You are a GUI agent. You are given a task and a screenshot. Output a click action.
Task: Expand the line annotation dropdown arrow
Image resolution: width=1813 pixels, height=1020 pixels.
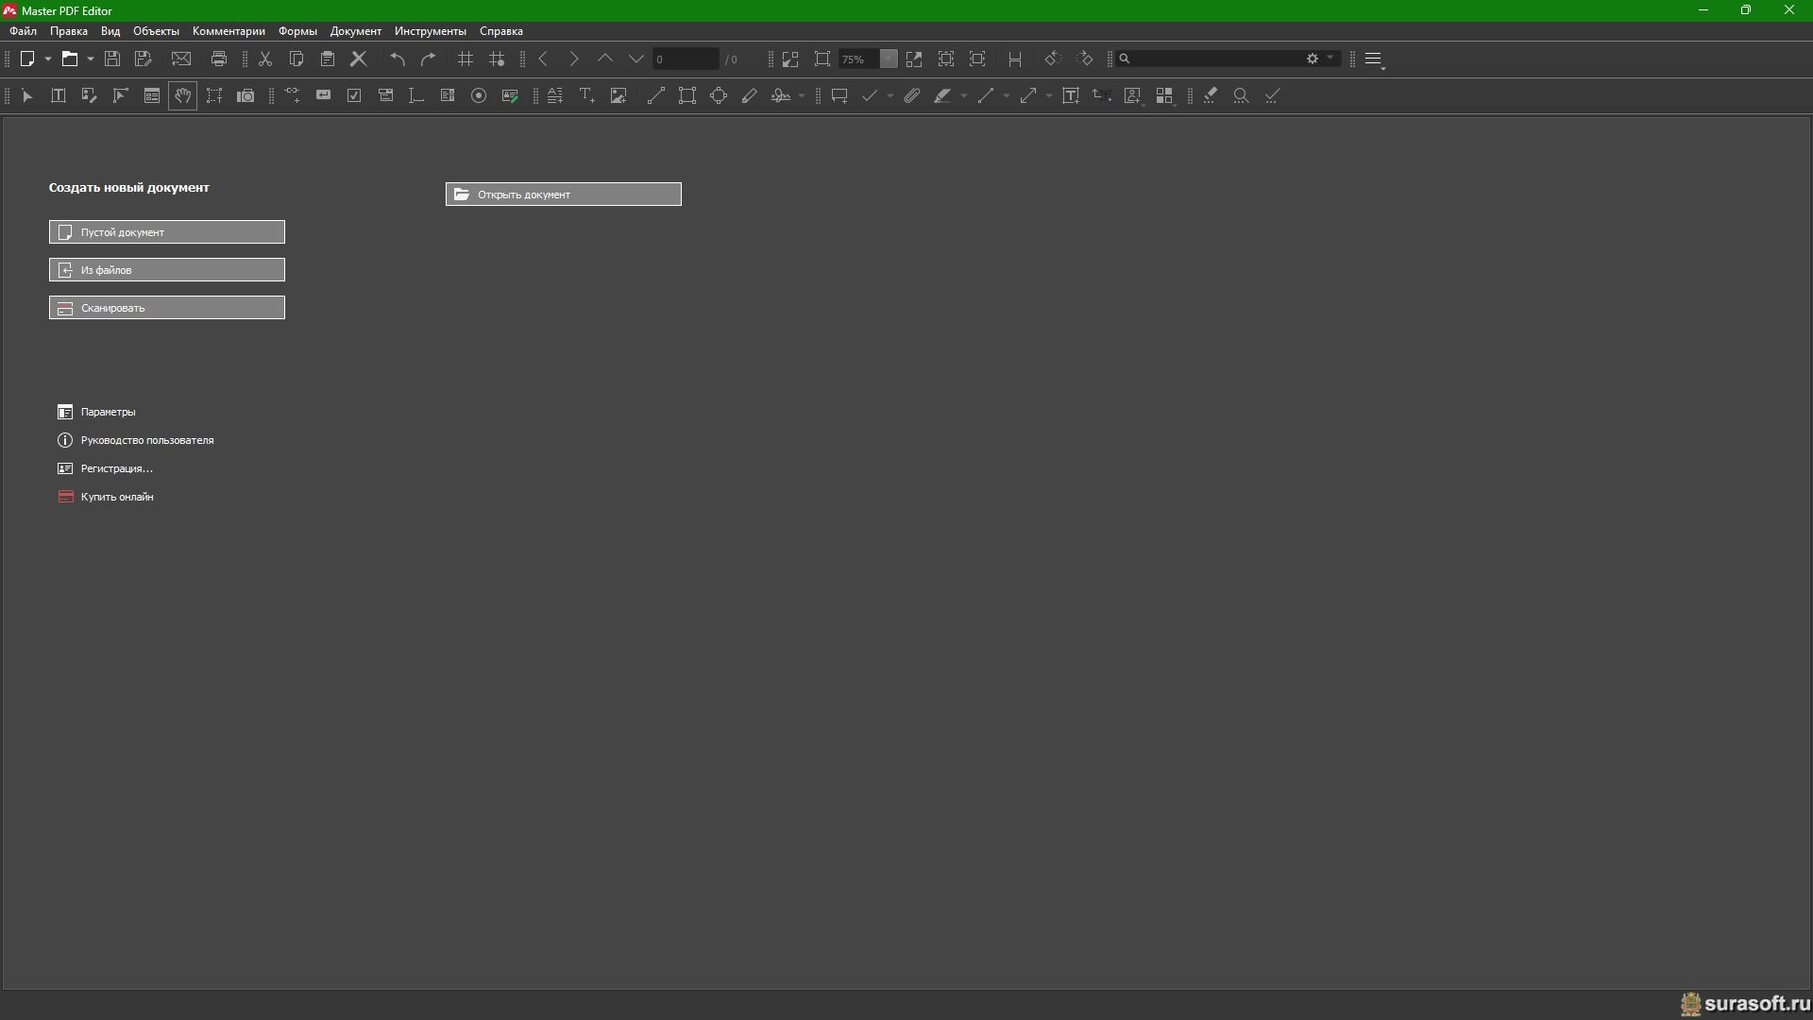click(1006, 96)
